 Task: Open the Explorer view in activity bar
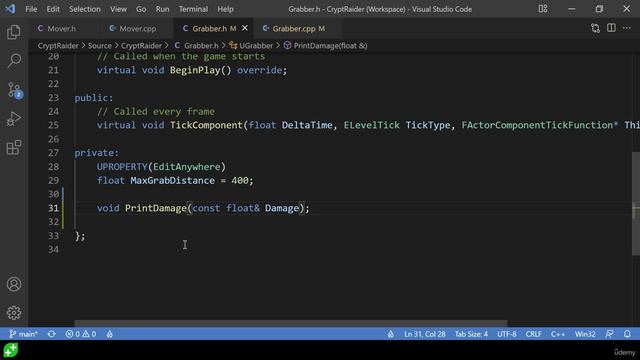(14, 32)
